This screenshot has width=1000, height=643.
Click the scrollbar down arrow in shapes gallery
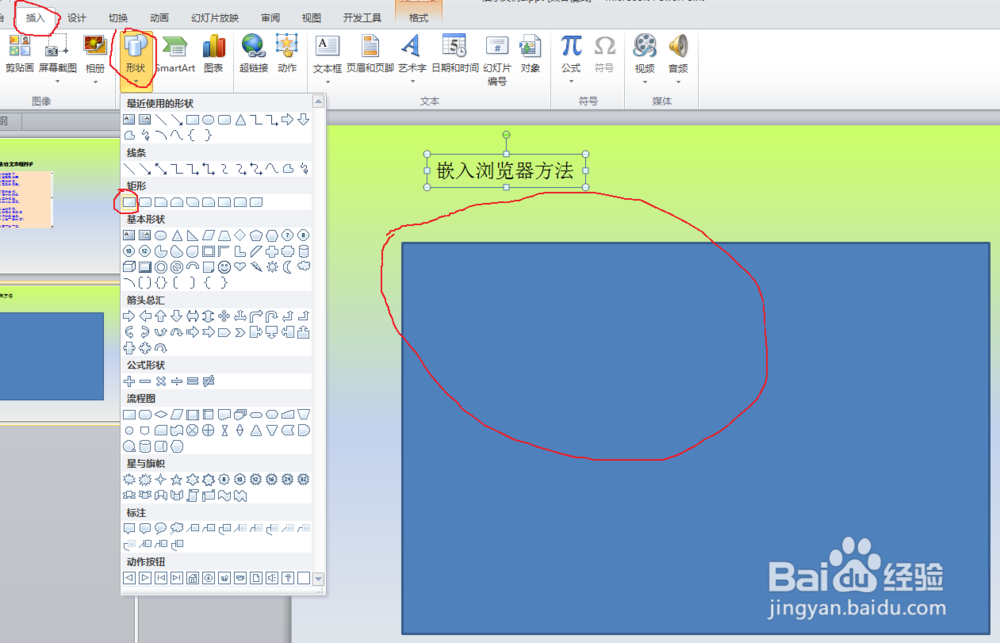pos(317,578)
